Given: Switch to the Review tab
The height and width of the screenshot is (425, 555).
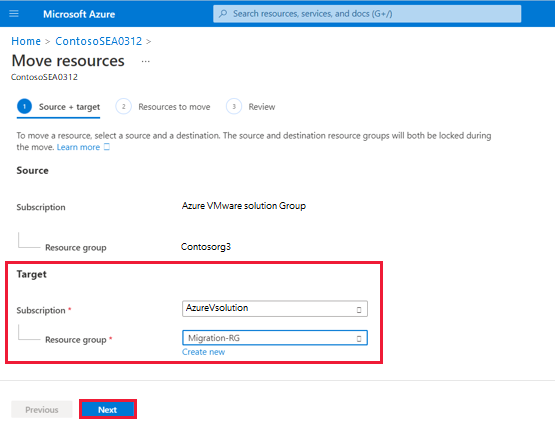Looking at the screenshot, I should click(262, 107).
